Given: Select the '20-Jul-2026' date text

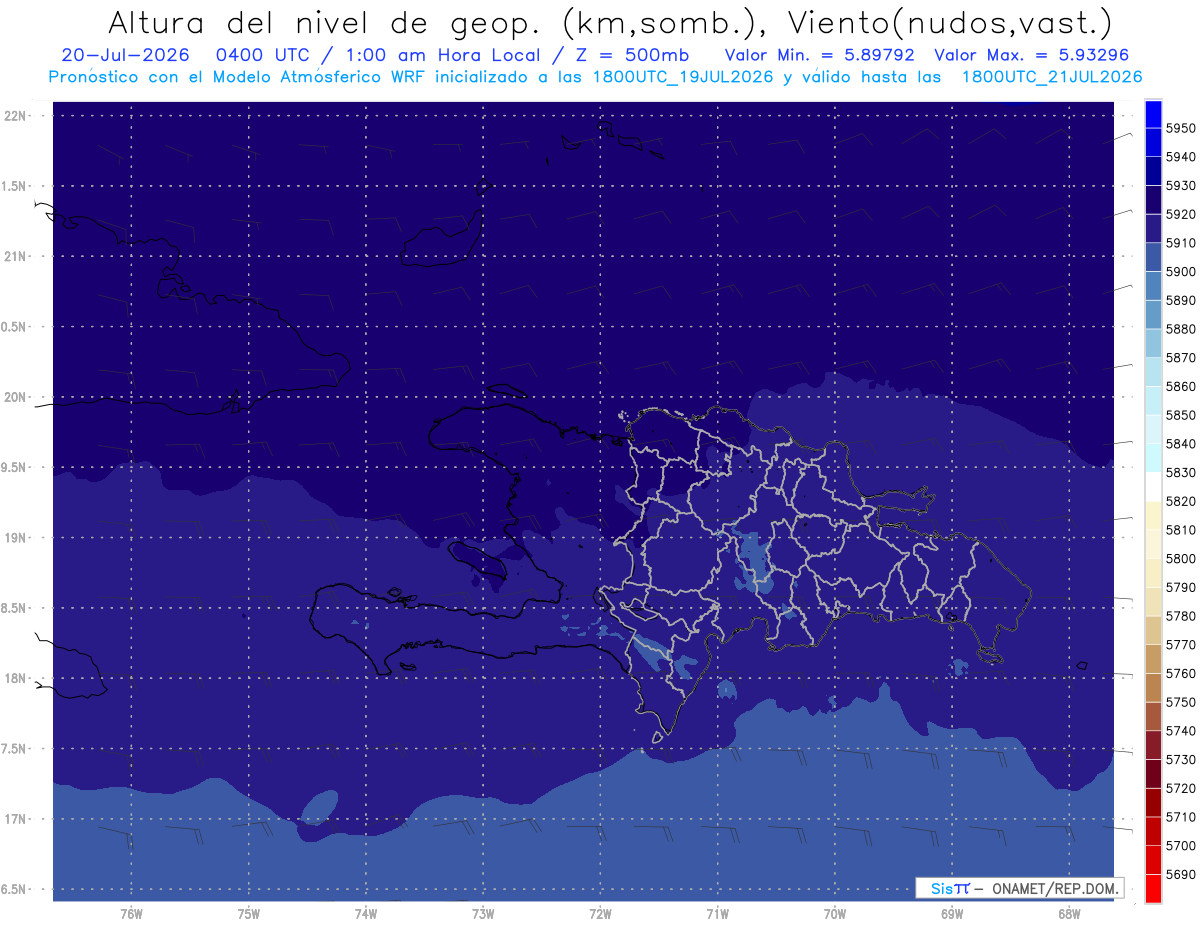Looking at the screenshot, I should tap(125, 55).
